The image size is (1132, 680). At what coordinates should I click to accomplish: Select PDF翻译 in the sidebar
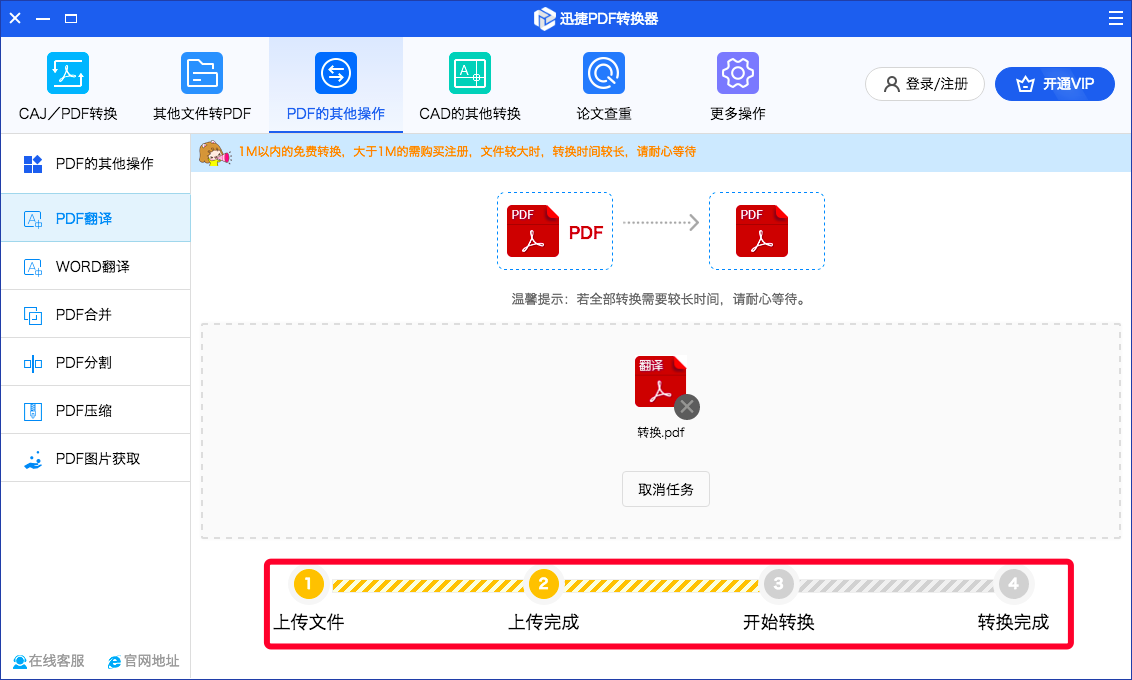[95, 219]
